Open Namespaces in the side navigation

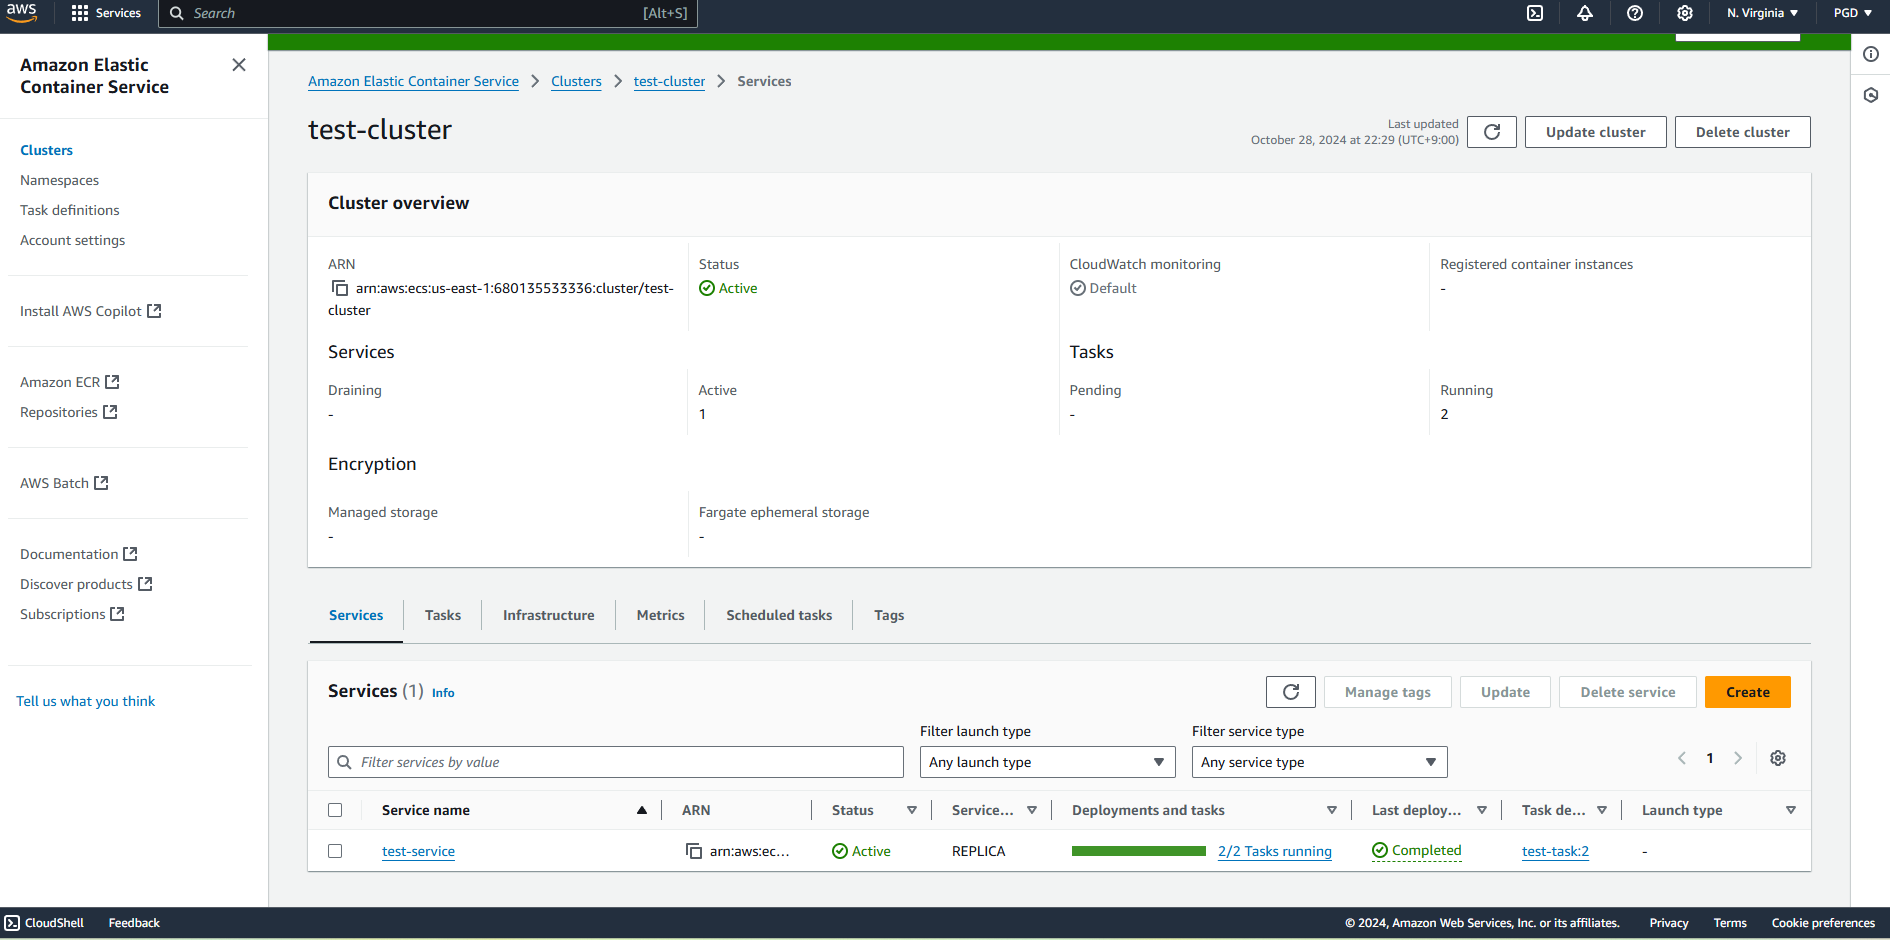tap(60, 180)
